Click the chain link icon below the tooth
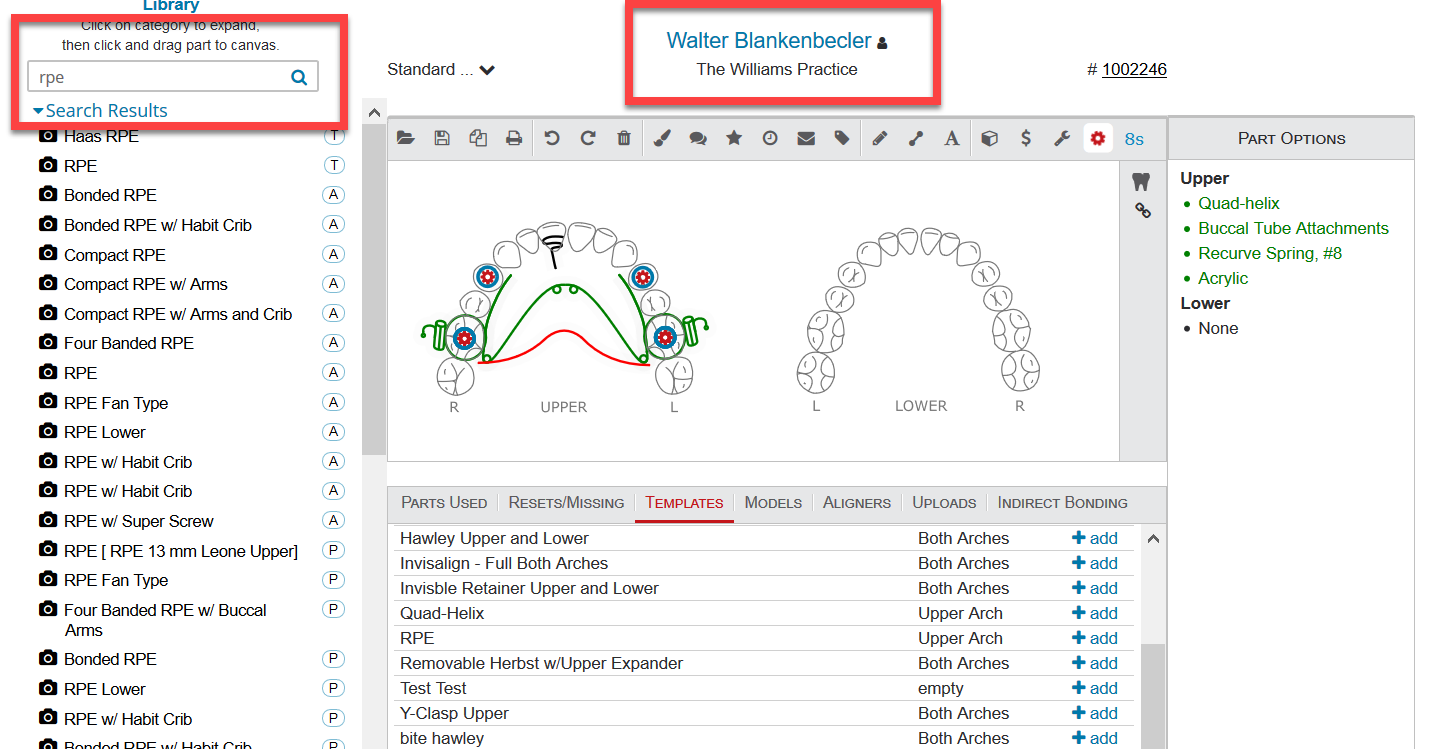 [1142, 210]
